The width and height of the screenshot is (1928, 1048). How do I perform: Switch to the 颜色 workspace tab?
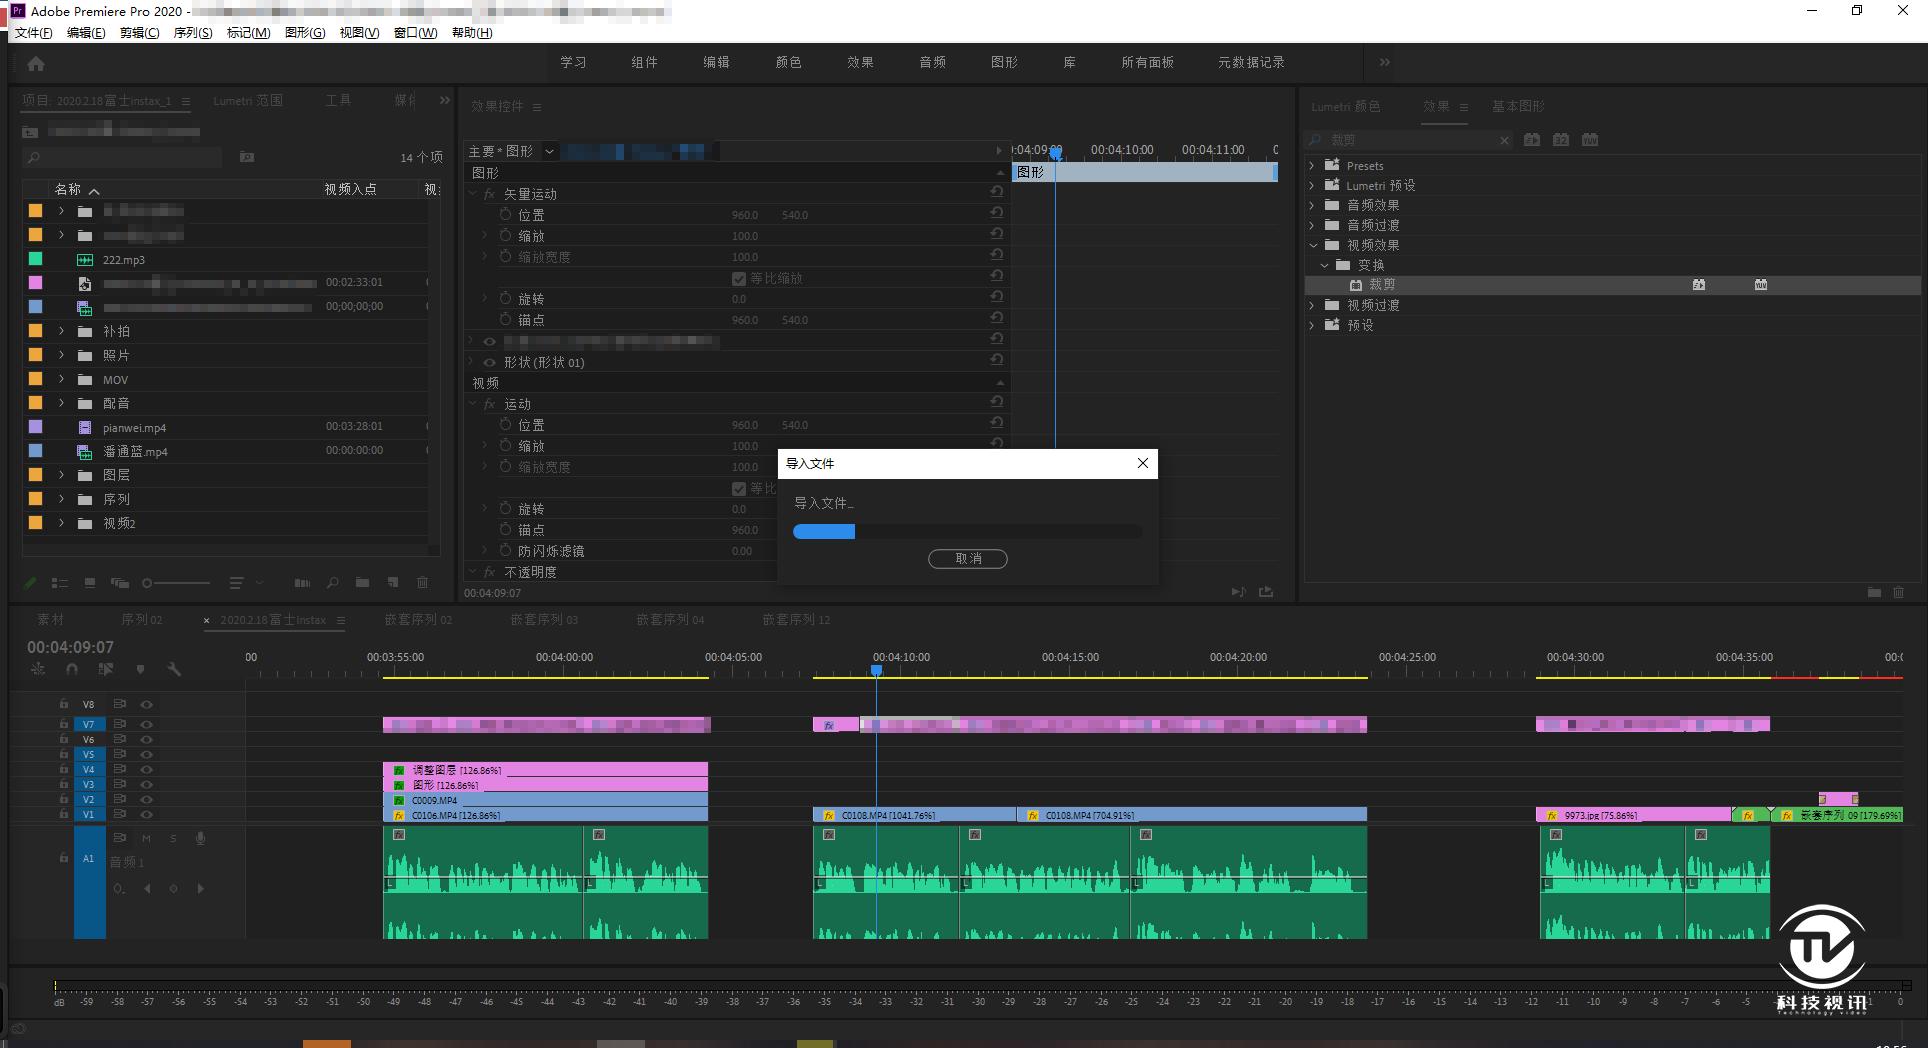(x=788, y=62)
